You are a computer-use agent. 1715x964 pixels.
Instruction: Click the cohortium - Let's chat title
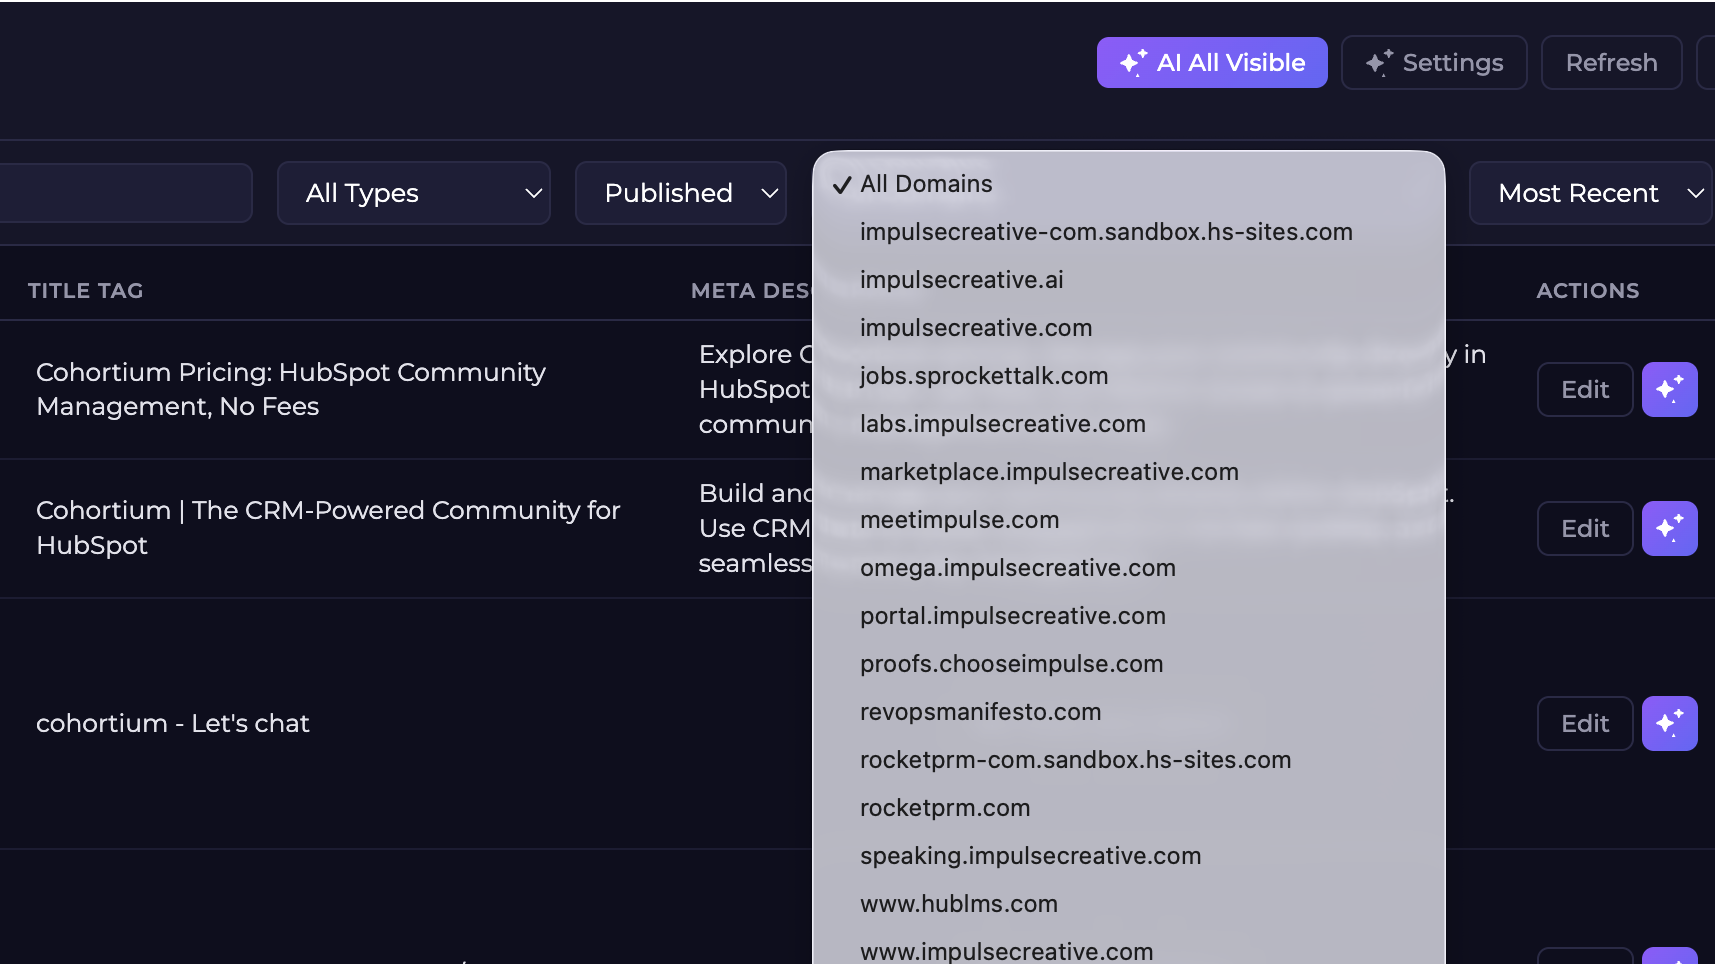coord(173,723)
